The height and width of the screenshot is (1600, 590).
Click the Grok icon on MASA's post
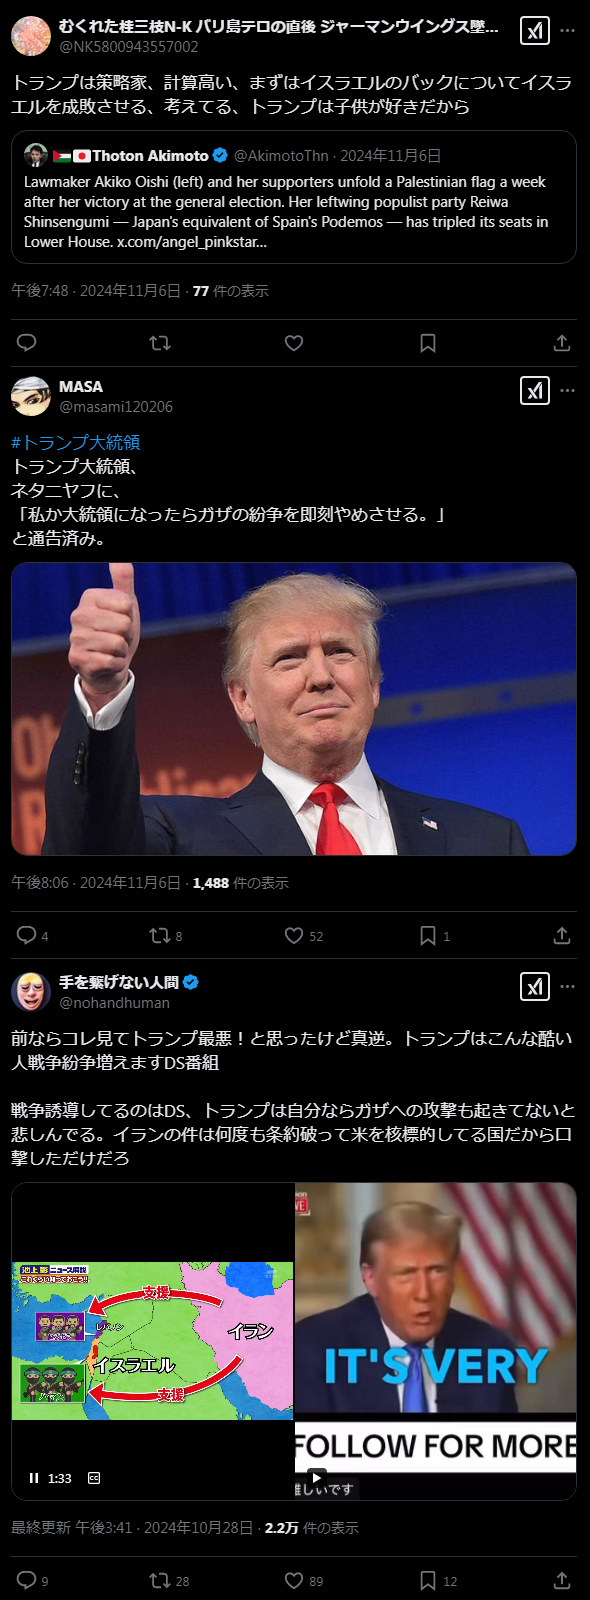point(535,390)
